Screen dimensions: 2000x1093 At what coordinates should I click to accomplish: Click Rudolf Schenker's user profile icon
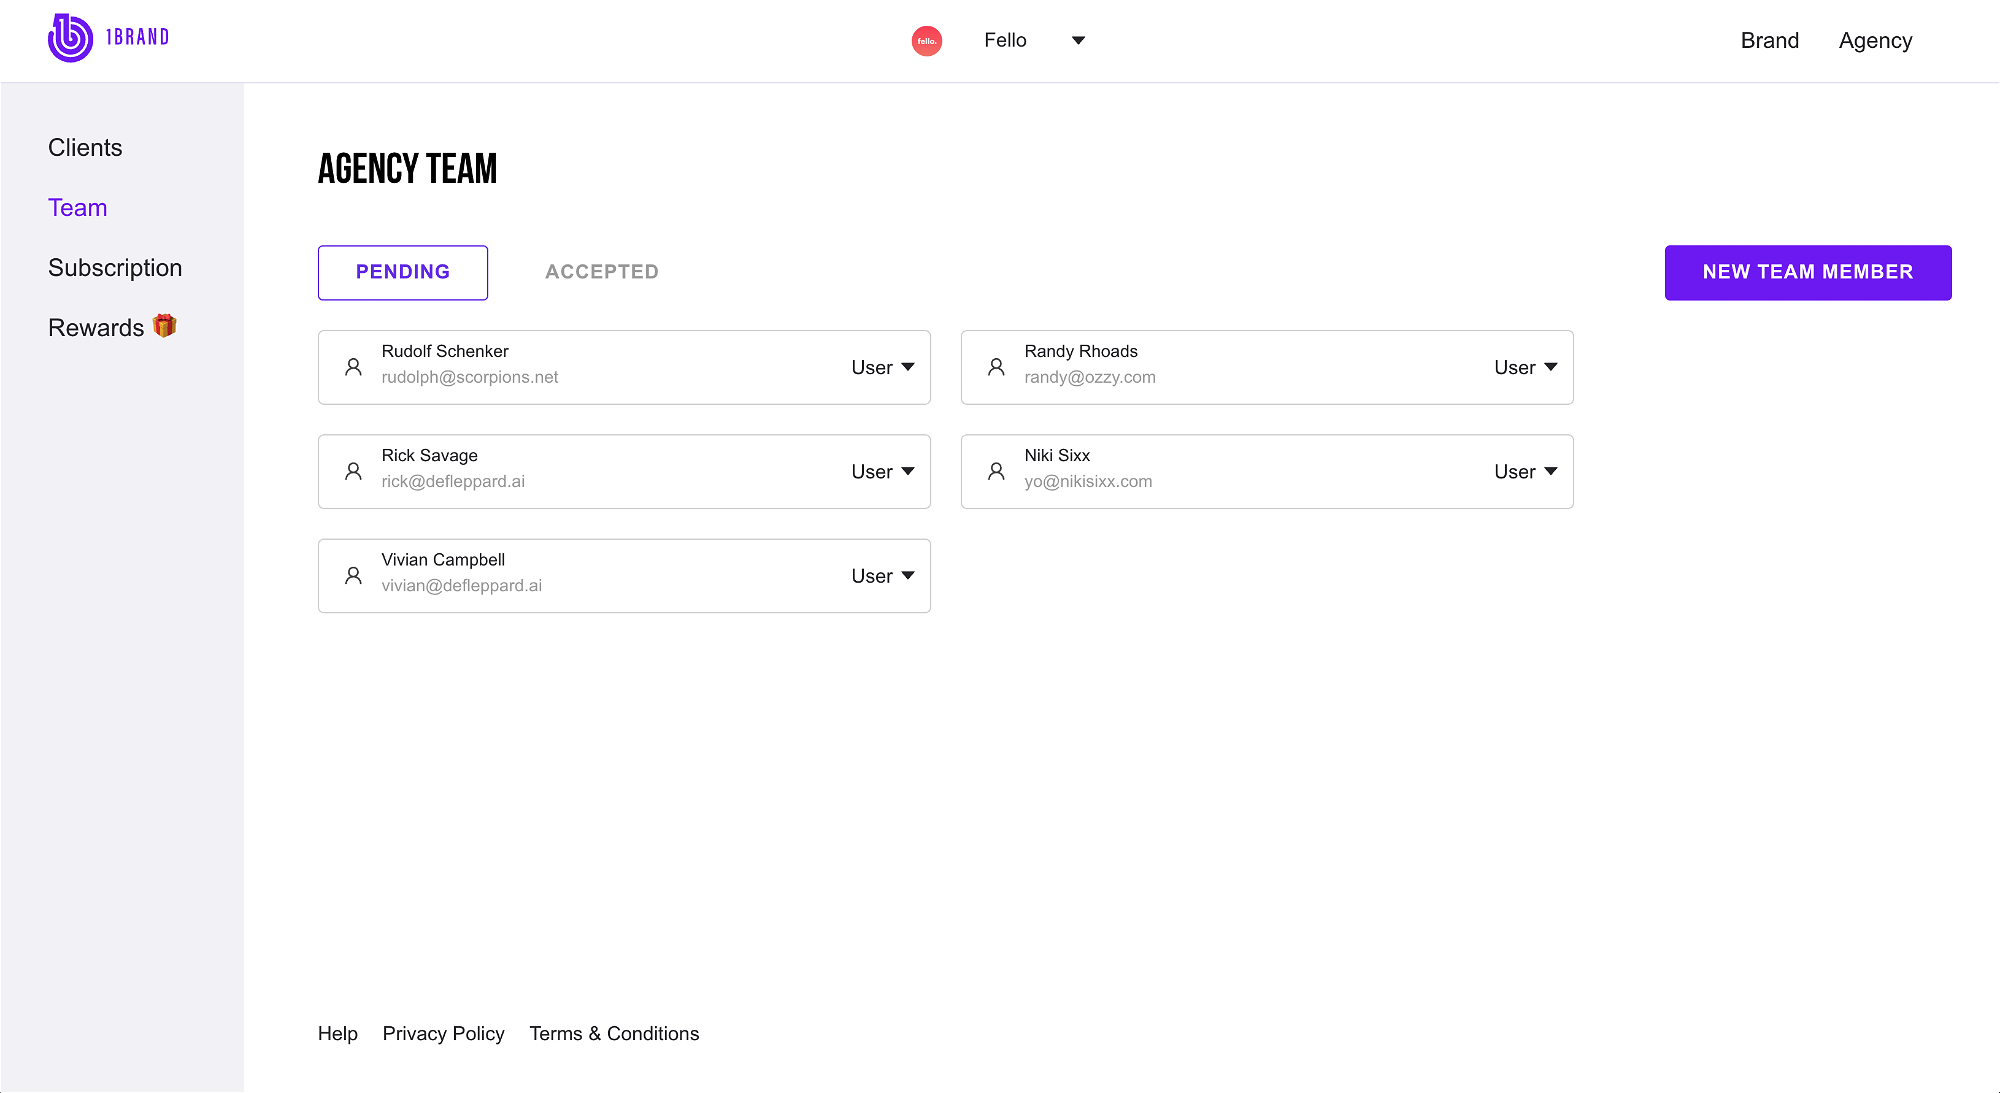[353, 367]
